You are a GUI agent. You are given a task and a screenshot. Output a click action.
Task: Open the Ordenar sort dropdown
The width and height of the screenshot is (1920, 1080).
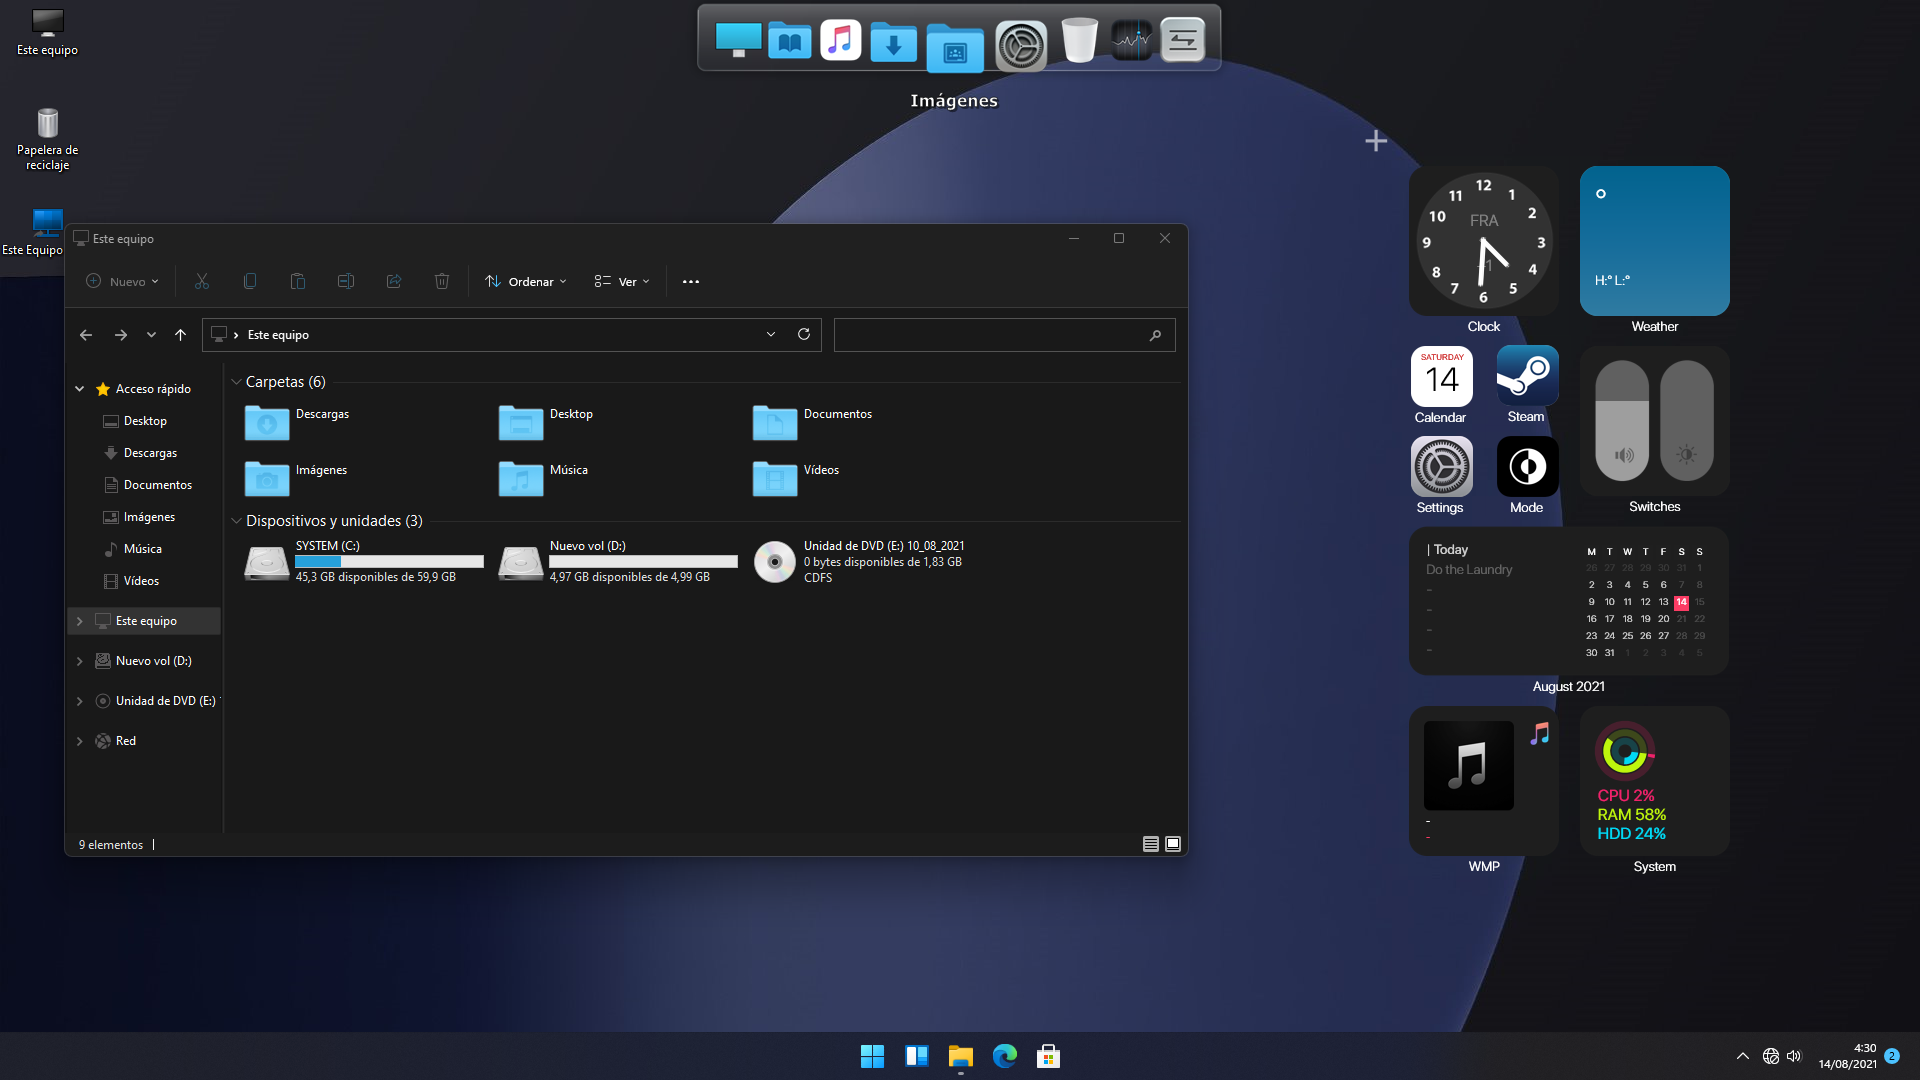point(526,282)
